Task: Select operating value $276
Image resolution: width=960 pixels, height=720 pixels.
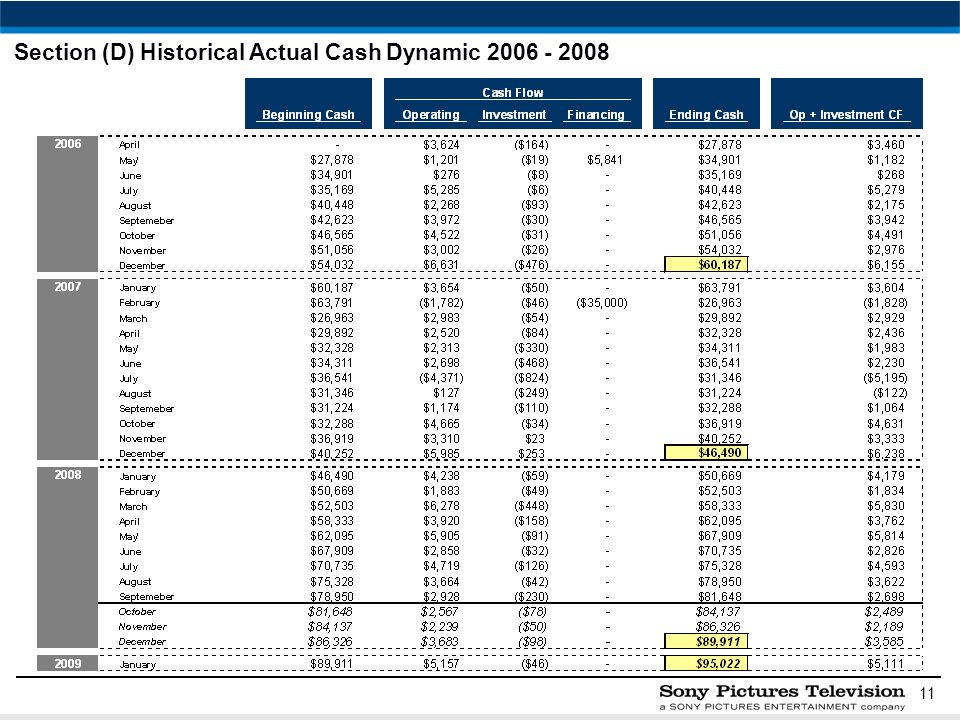Action: (445, 174)
